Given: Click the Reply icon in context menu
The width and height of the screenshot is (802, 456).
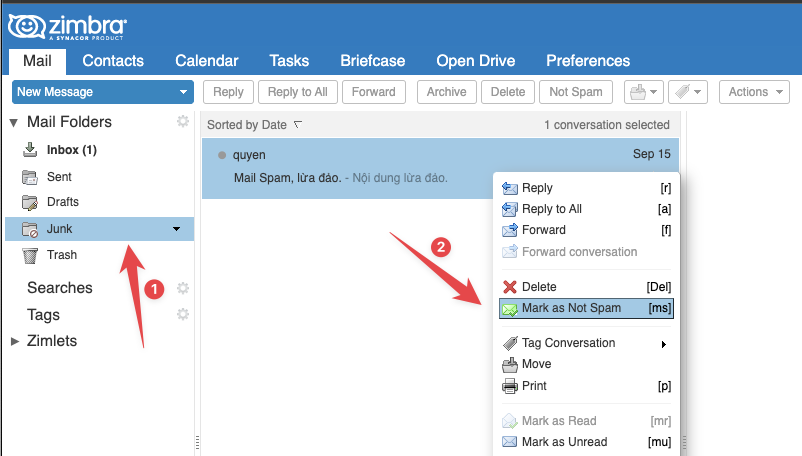Looking at the screenshot, I should pos(509,188).
